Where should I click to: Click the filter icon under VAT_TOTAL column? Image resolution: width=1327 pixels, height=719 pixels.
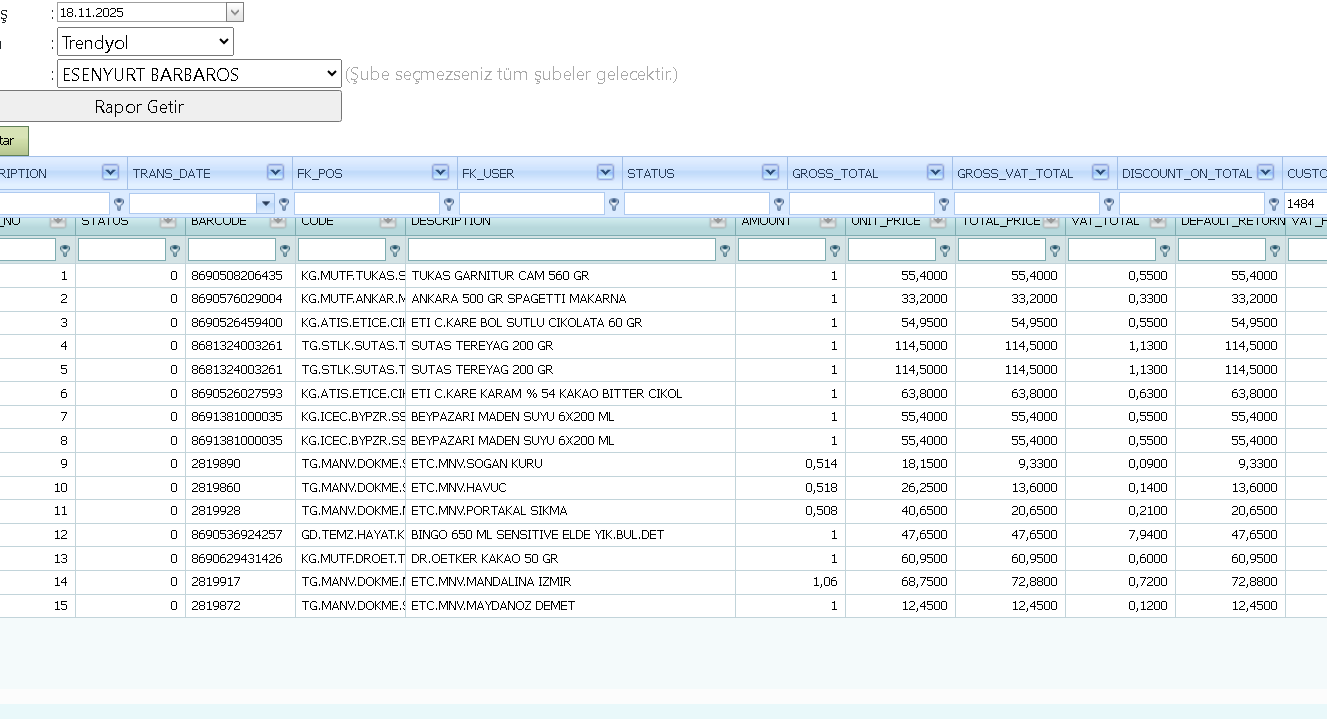tap(1165, 250)
